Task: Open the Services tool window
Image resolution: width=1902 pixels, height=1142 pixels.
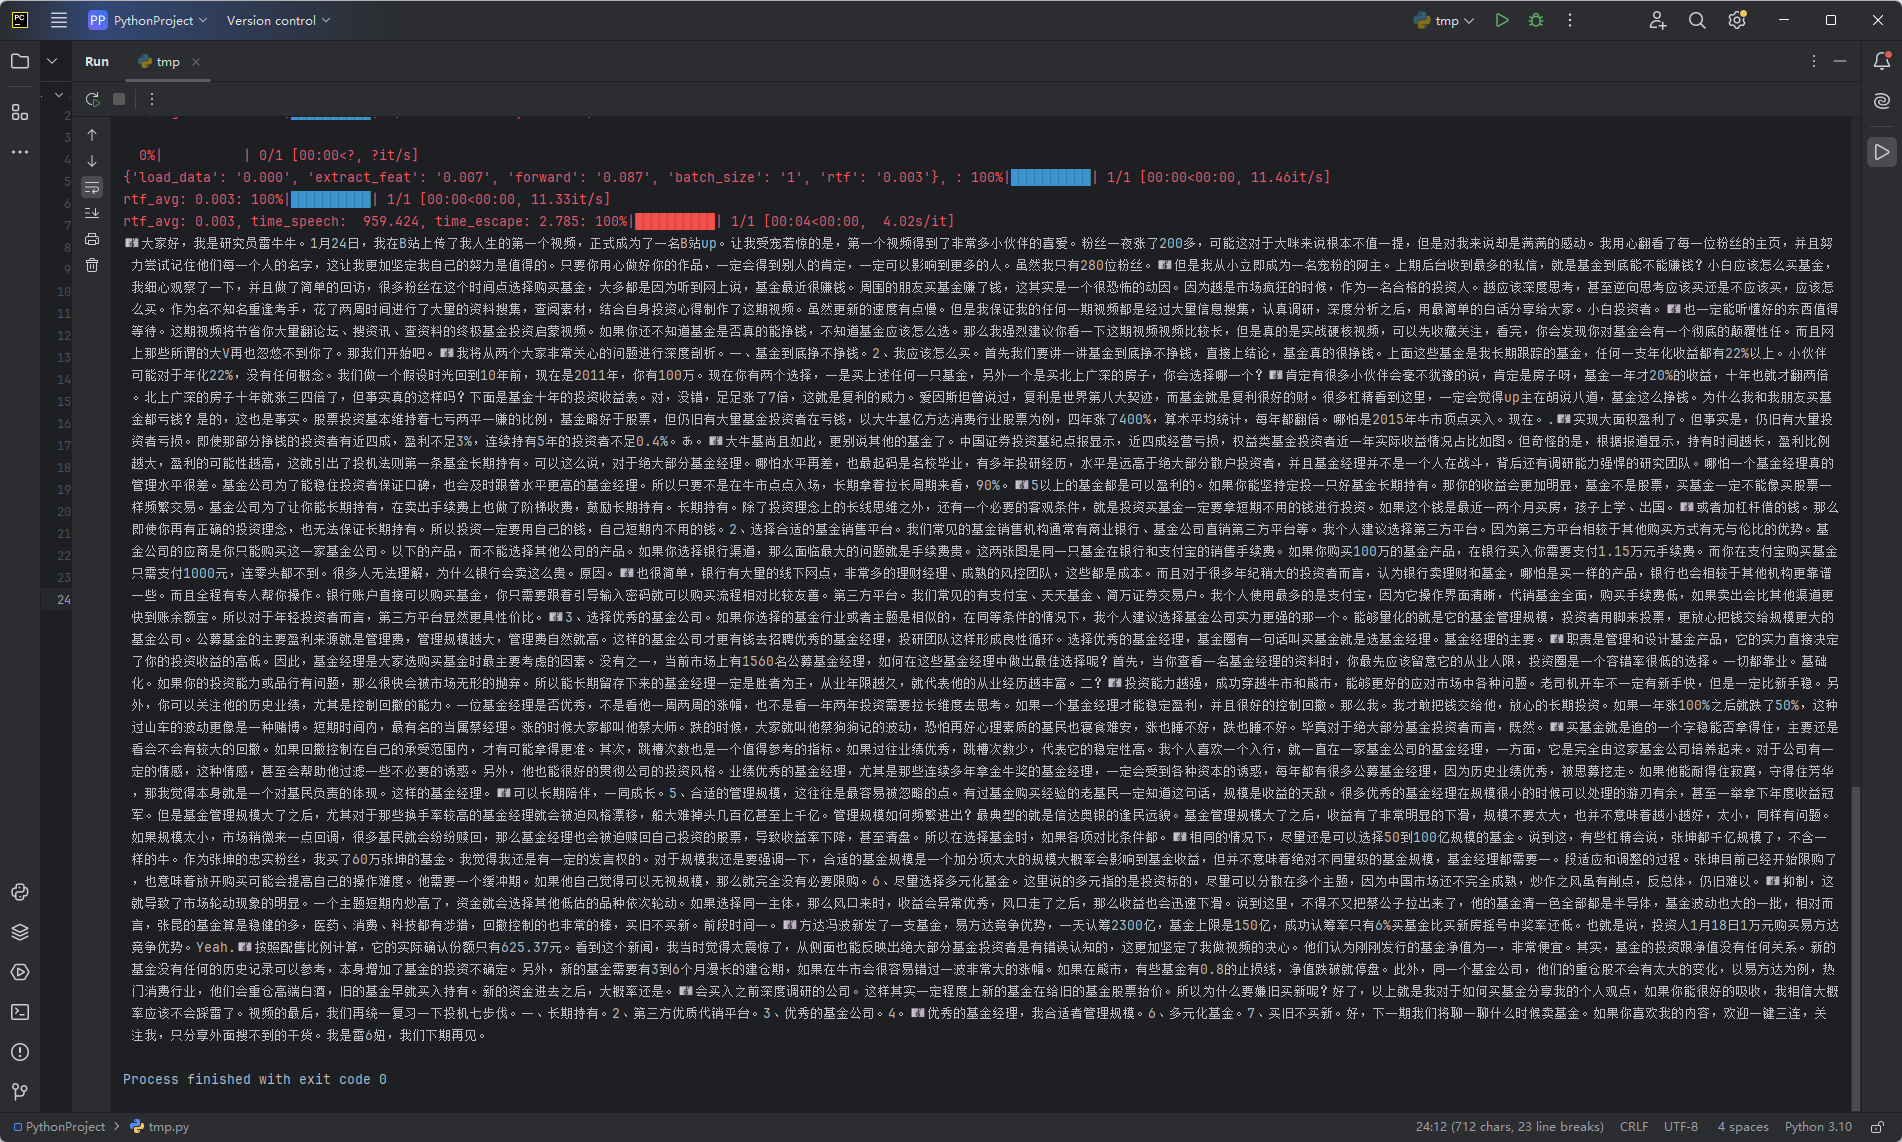Action: pos(20,972)
